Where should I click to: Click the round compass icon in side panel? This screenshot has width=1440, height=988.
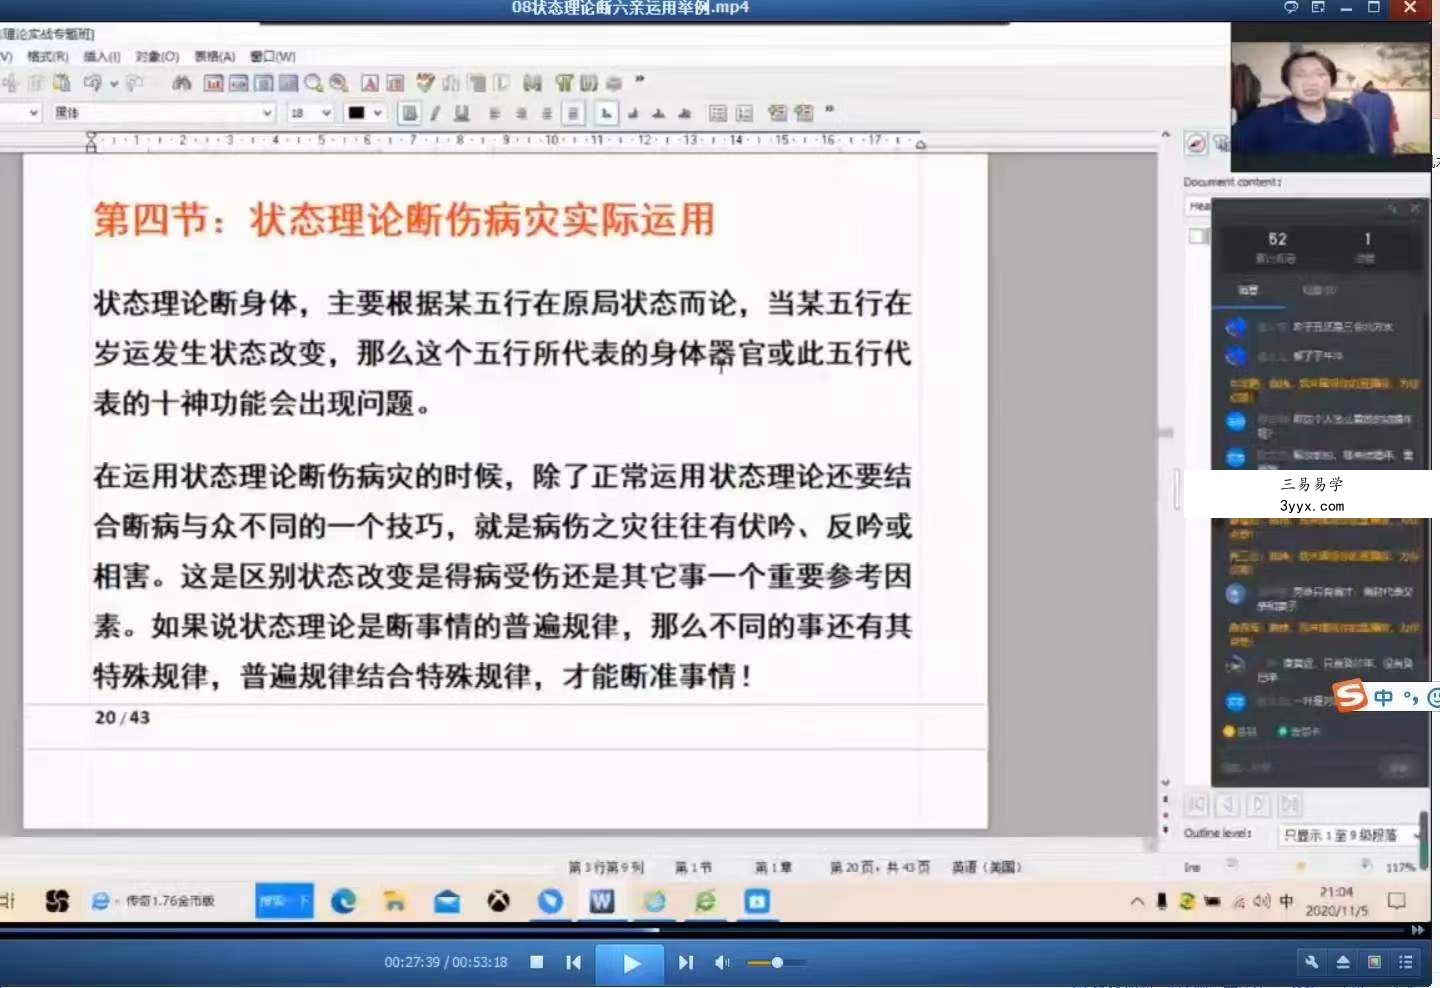pyautogui.click(x=1196, y=143)
